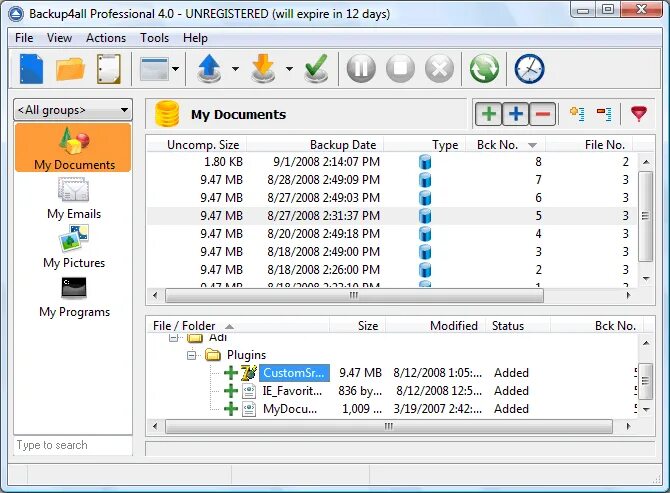Sort by Backup Date column header
670x493 pixels.
click(x=315, y=145)
